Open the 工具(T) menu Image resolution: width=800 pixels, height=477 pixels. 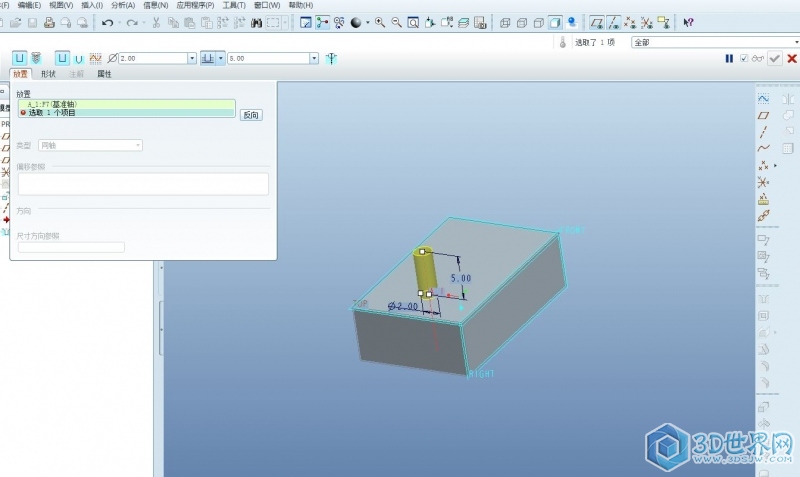click(x=234, y=5)
